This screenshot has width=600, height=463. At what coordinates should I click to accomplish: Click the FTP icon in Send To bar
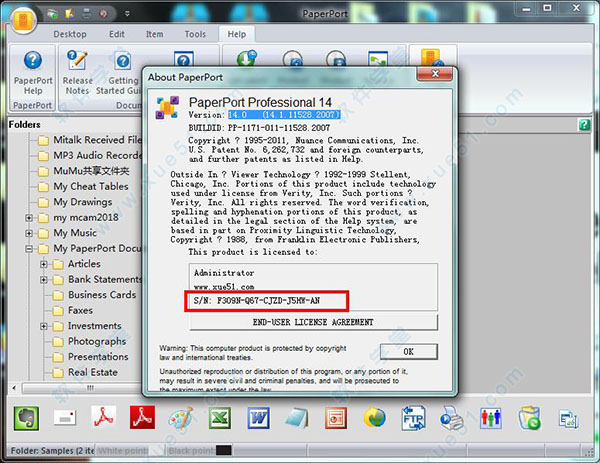(x=412, y=417)
